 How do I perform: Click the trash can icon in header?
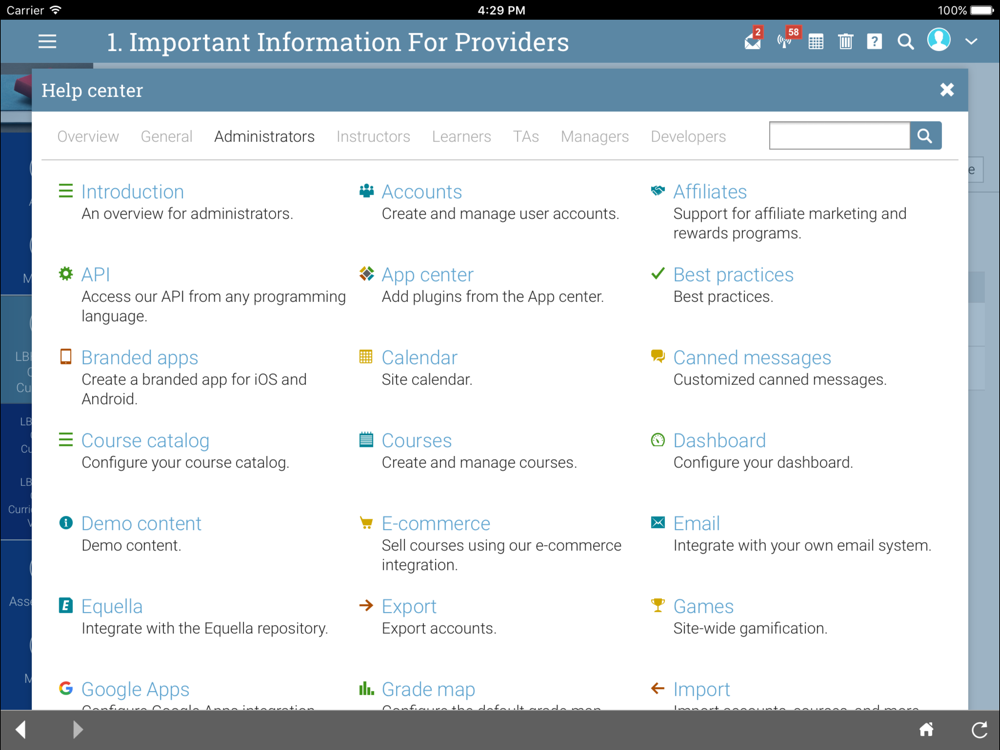click(x=845, y=42)
